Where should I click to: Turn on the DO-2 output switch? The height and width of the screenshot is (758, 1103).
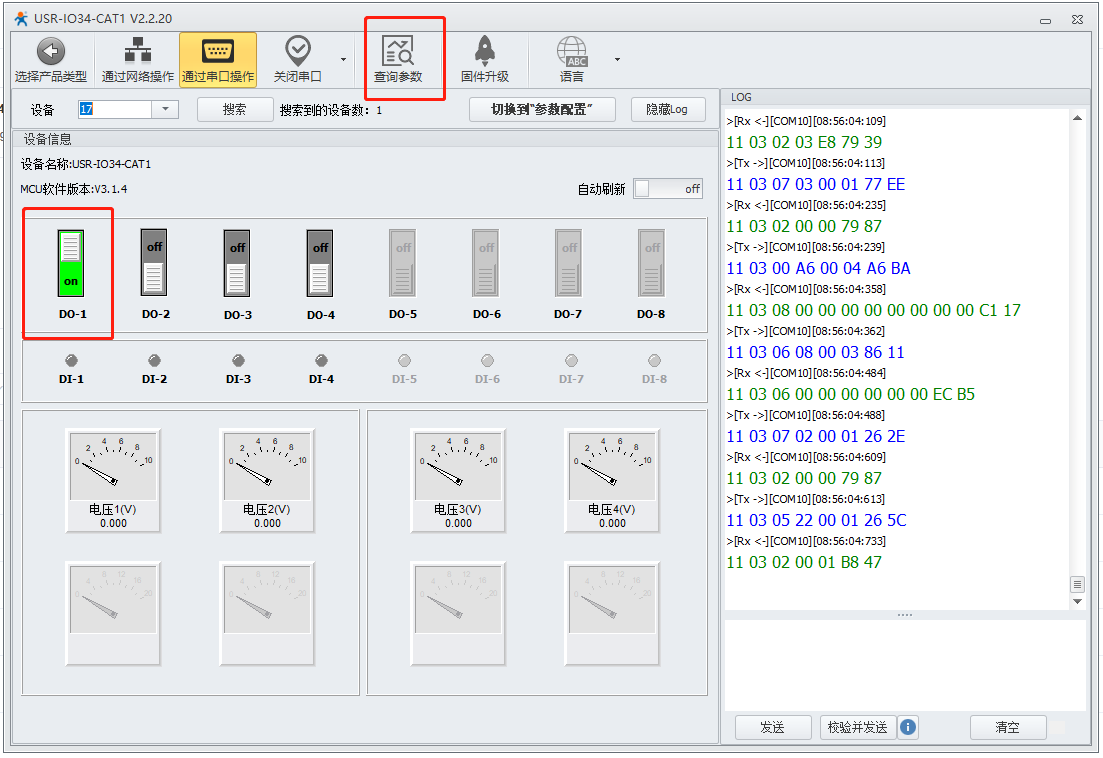coord(154,262)
